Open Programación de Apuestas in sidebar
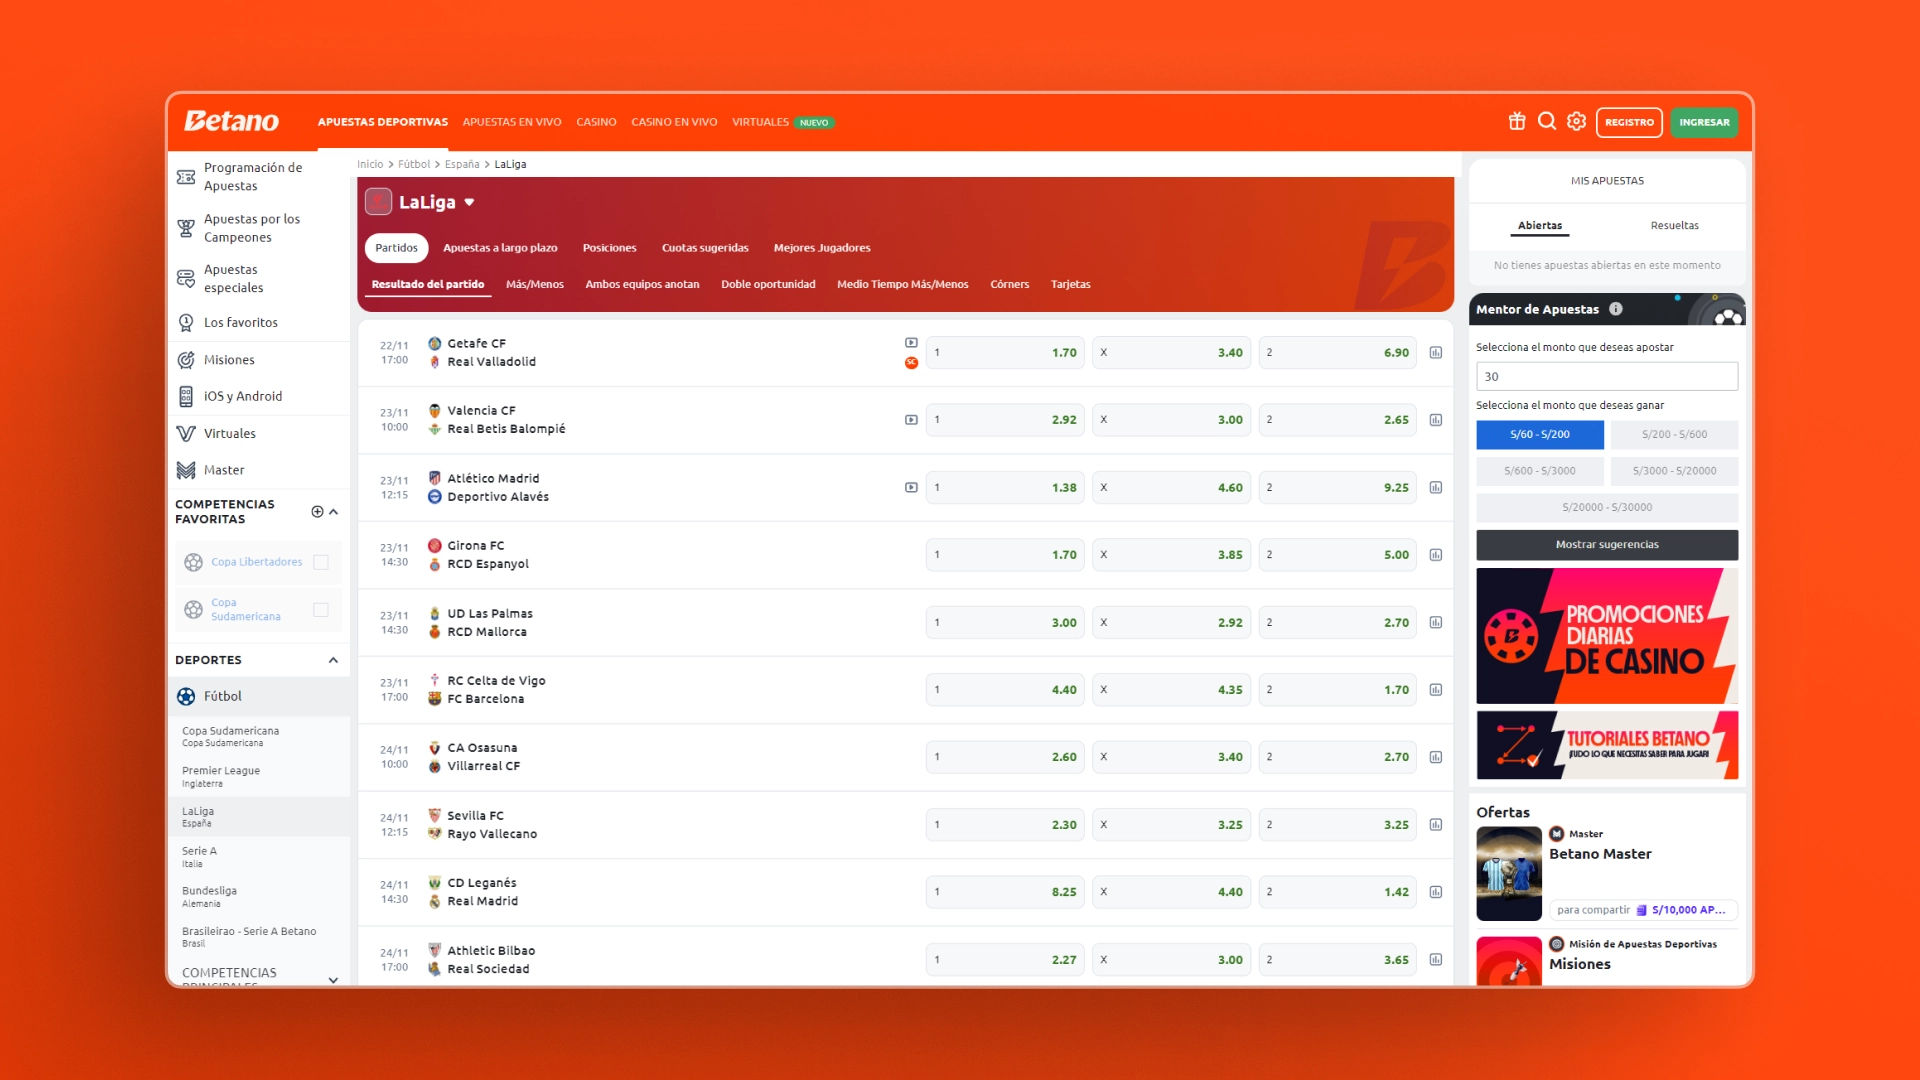This screenshot has width=1920, height=1080. (259, 177)
